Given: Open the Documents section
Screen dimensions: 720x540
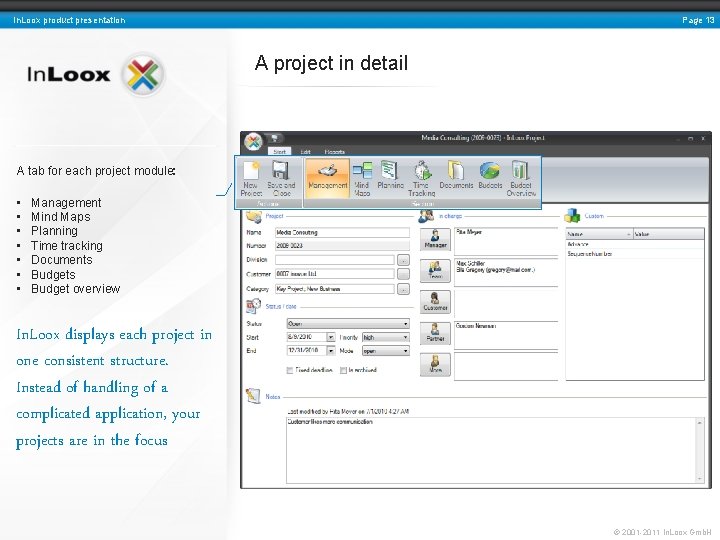Looking at the screenshot, I should [x=456, y=176].
